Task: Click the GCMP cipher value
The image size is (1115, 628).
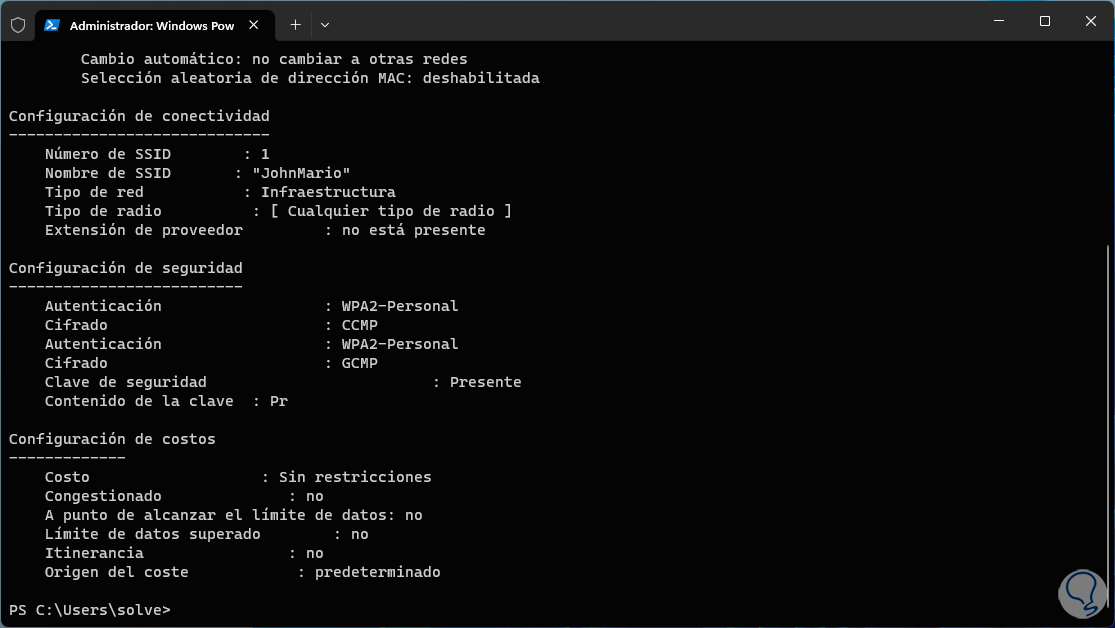Action: (x=360, y=363)
